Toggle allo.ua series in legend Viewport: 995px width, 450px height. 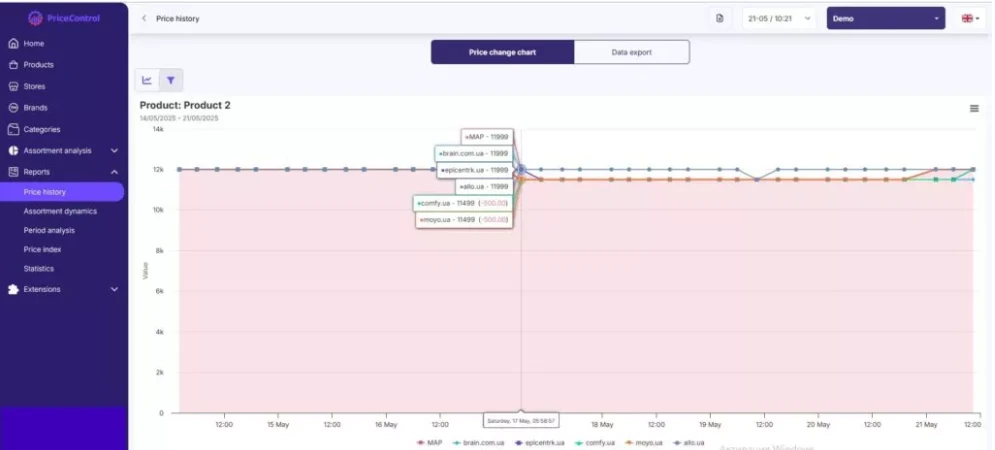pyautogui.click(x=690, y=442)
